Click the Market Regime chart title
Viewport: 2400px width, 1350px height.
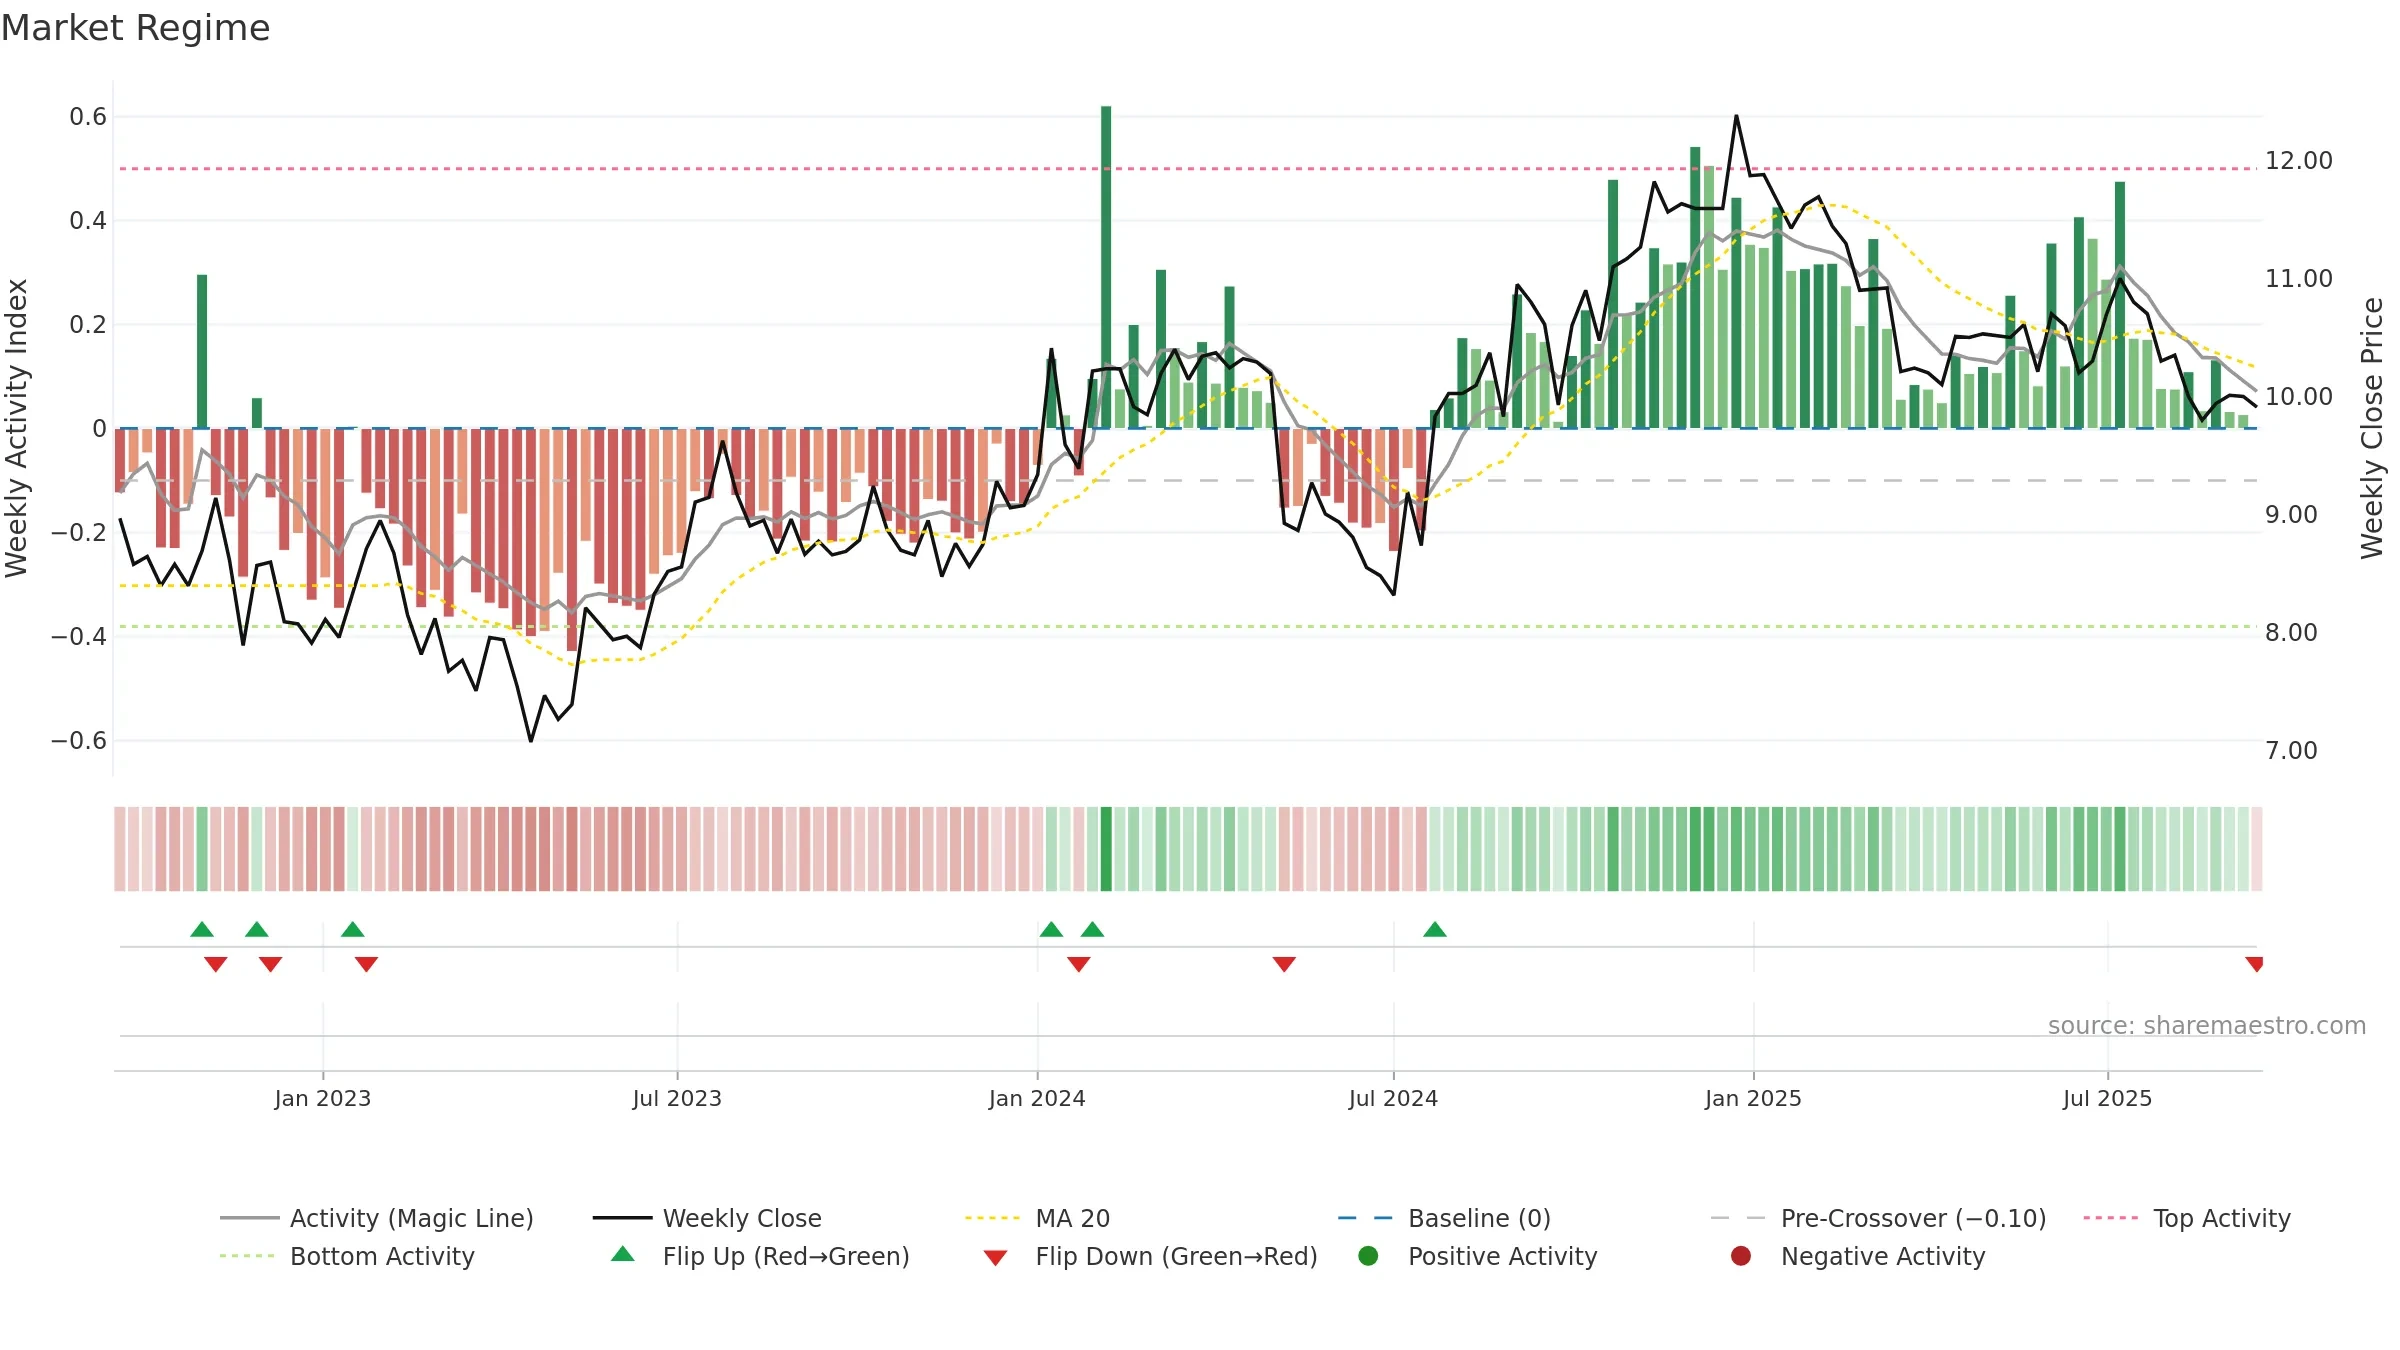[x=135, y=28]
